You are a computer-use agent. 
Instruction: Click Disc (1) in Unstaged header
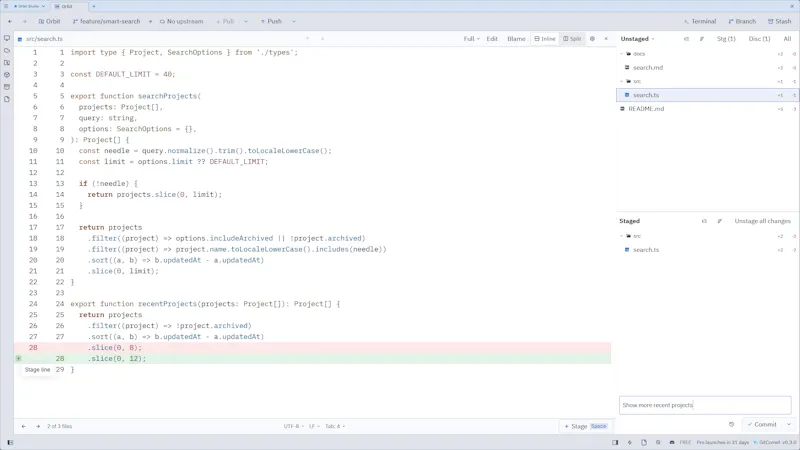pos(759,39)
